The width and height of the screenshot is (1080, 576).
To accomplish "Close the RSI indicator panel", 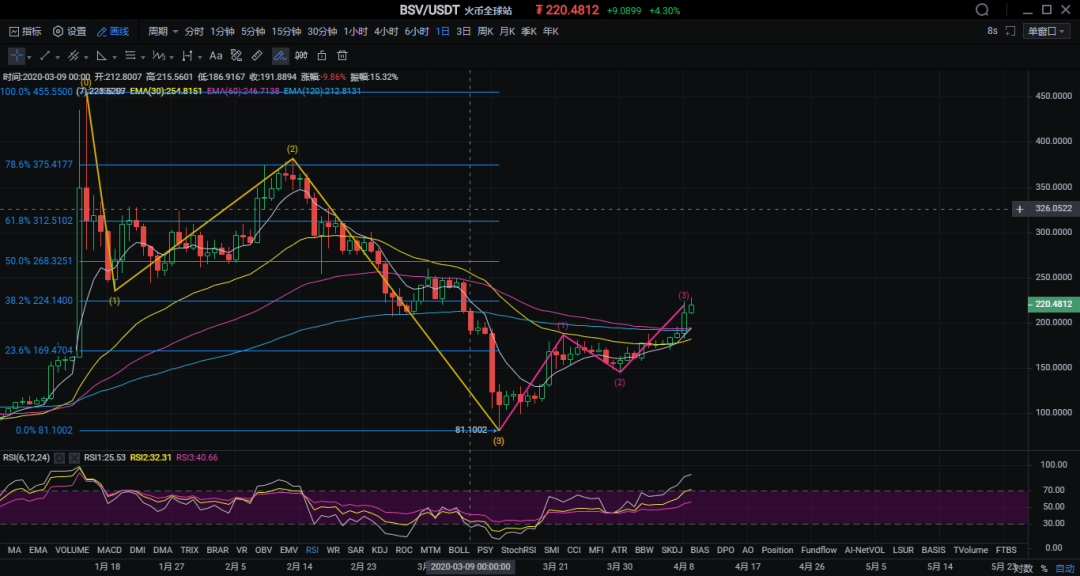I will click(x=73, y=458).
